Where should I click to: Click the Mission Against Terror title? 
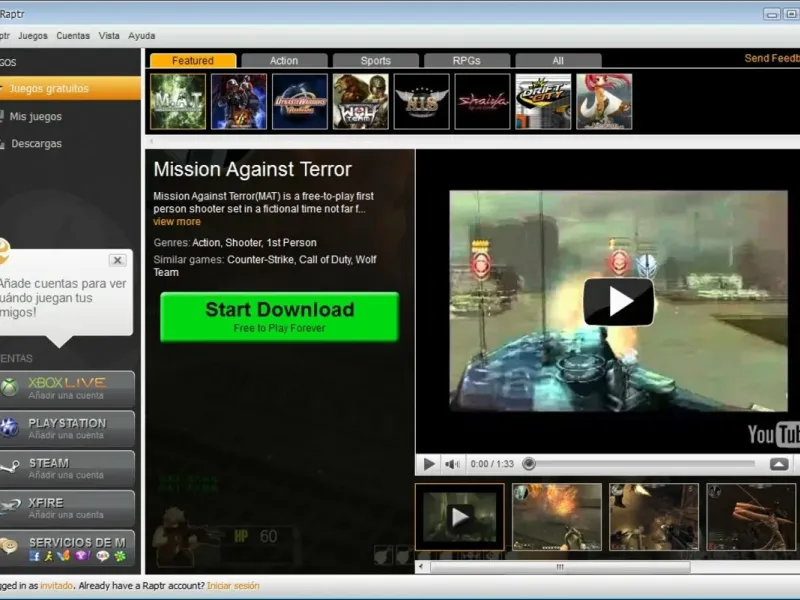tap(253, 169)
